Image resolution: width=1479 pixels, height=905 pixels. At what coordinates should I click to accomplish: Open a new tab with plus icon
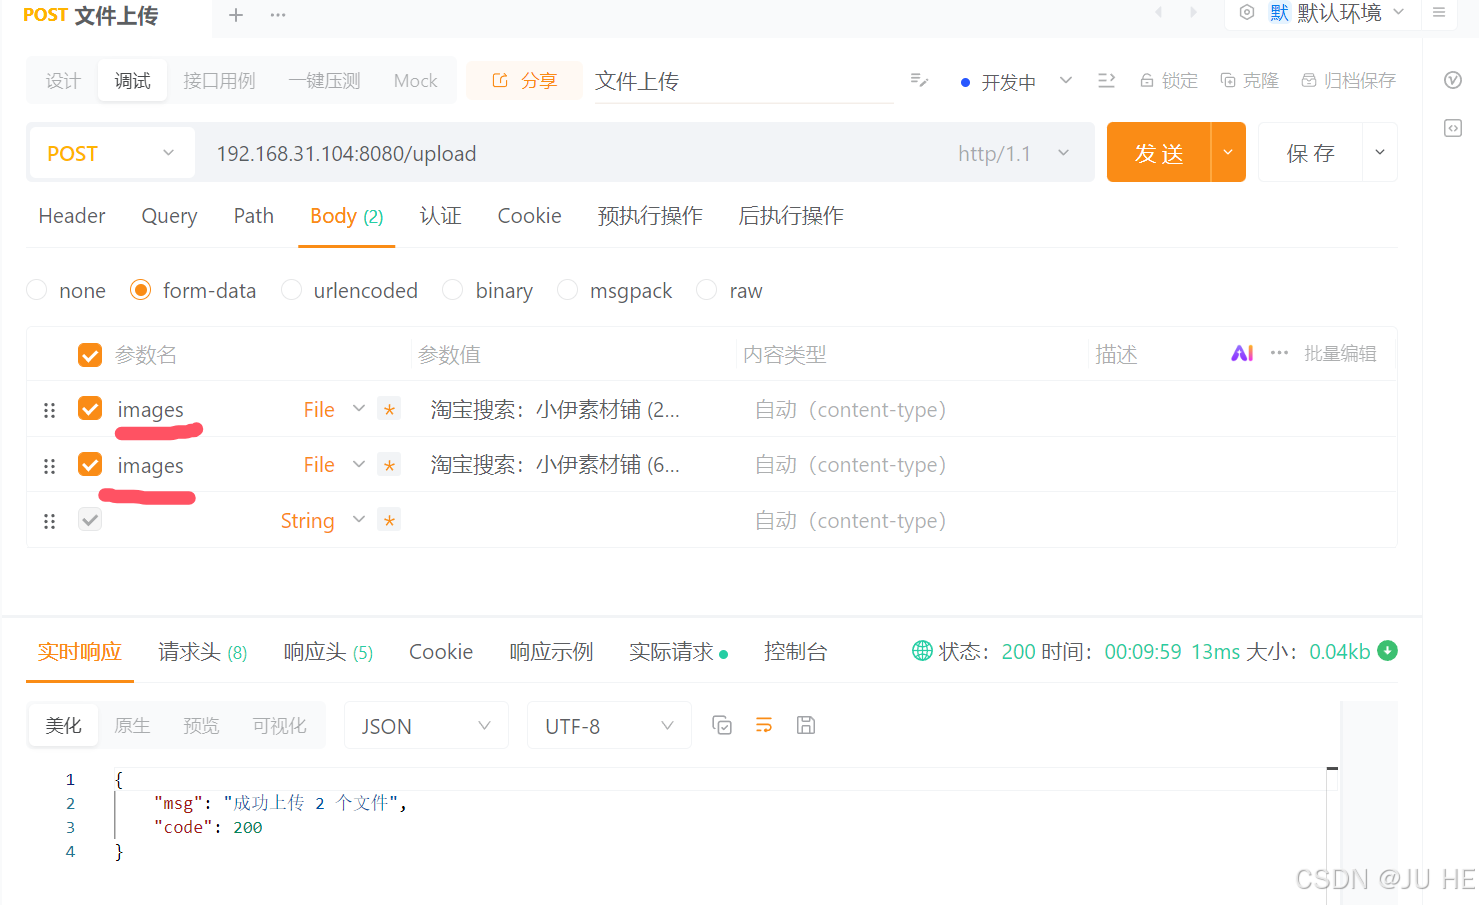236,15
